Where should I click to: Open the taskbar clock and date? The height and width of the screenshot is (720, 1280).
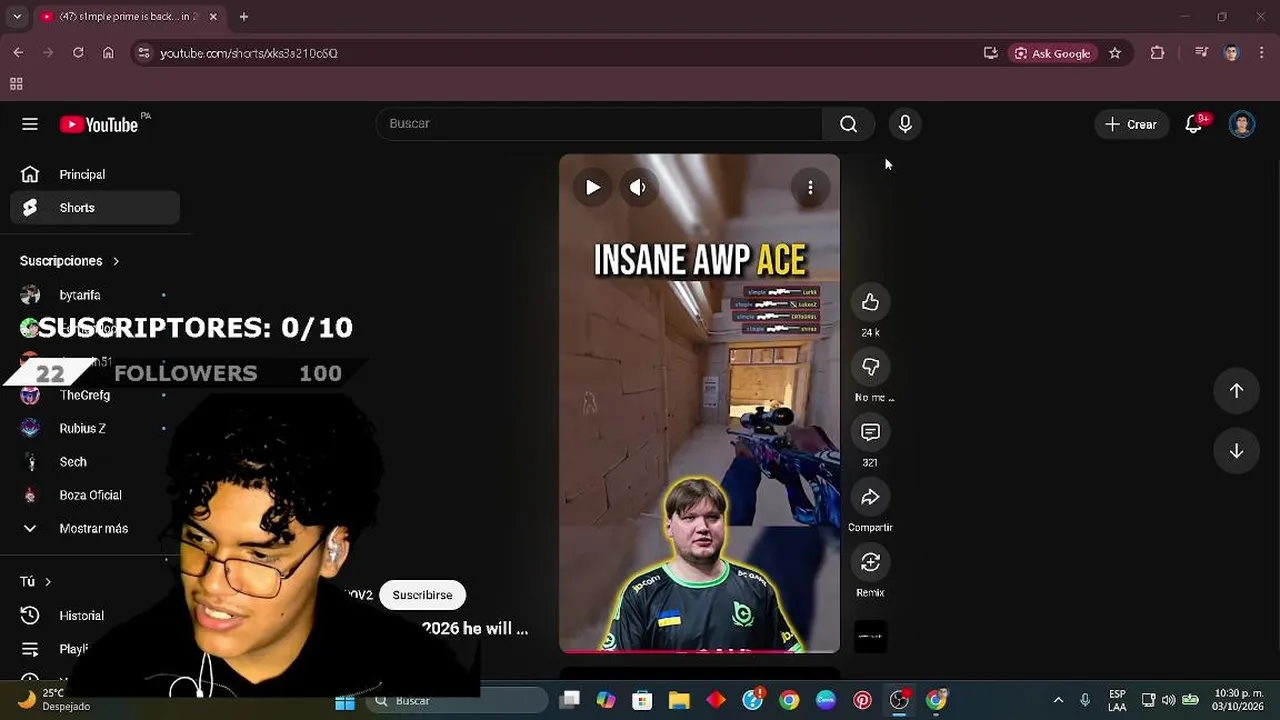pos(1238,700)
